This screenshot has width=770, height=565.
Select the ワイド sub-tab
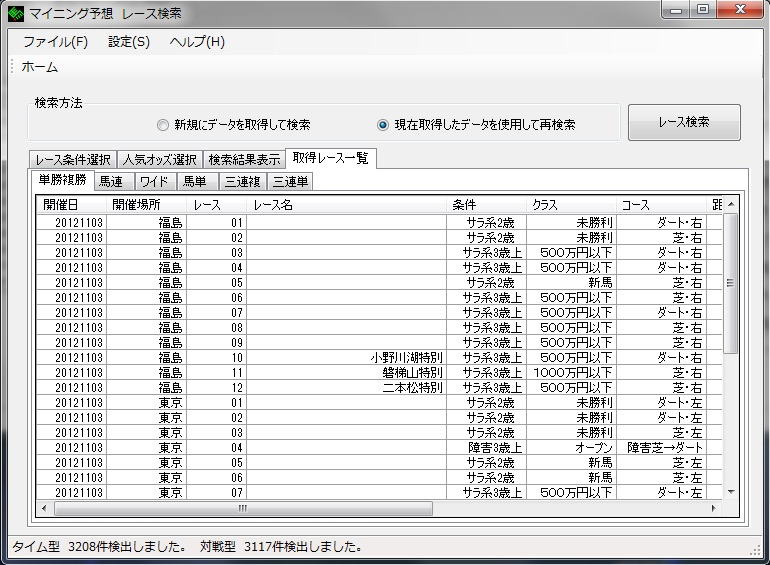click(x=154, y=182)
